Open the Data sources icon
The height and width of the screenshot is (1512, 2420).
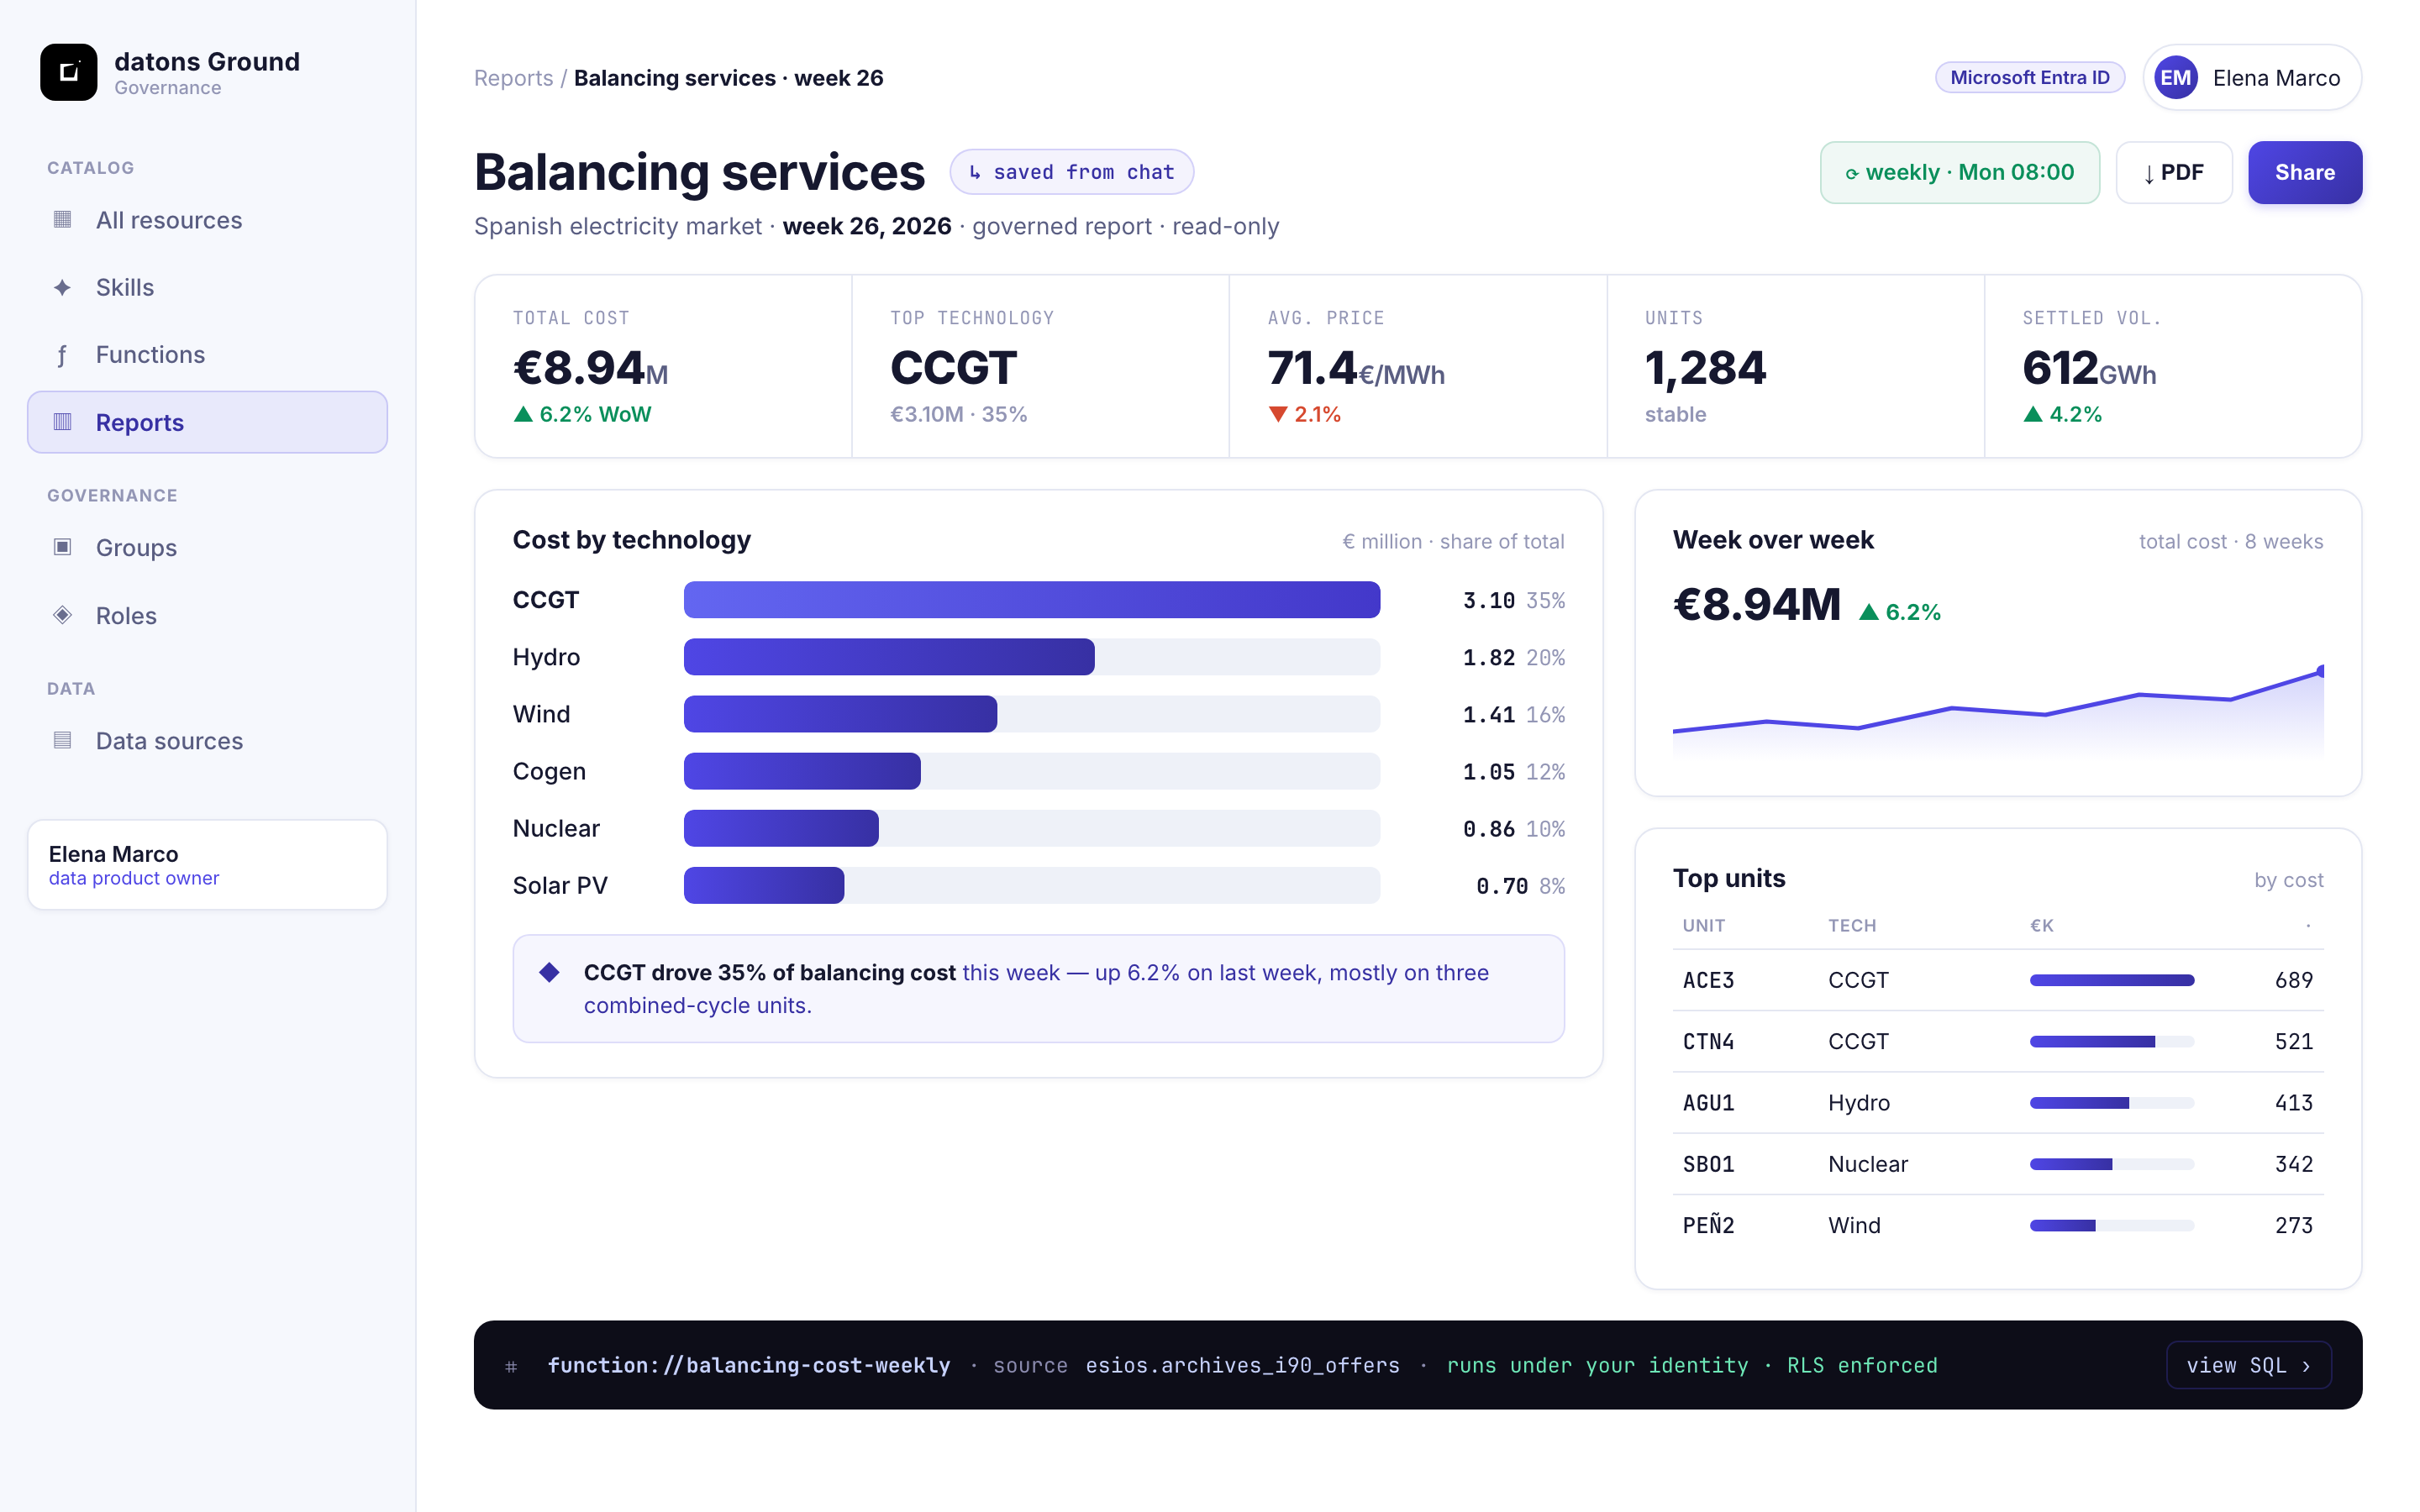coord(62,740)
